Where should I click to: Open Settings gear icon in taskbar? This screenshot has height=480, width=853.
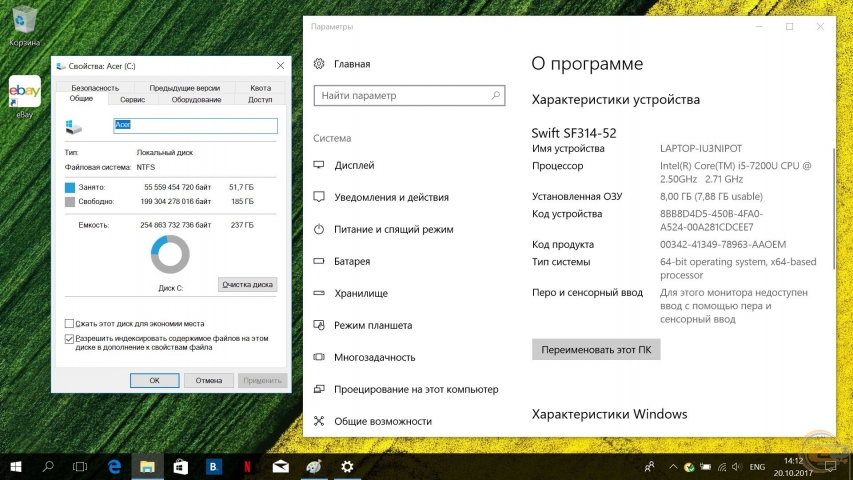pos(347,466)
